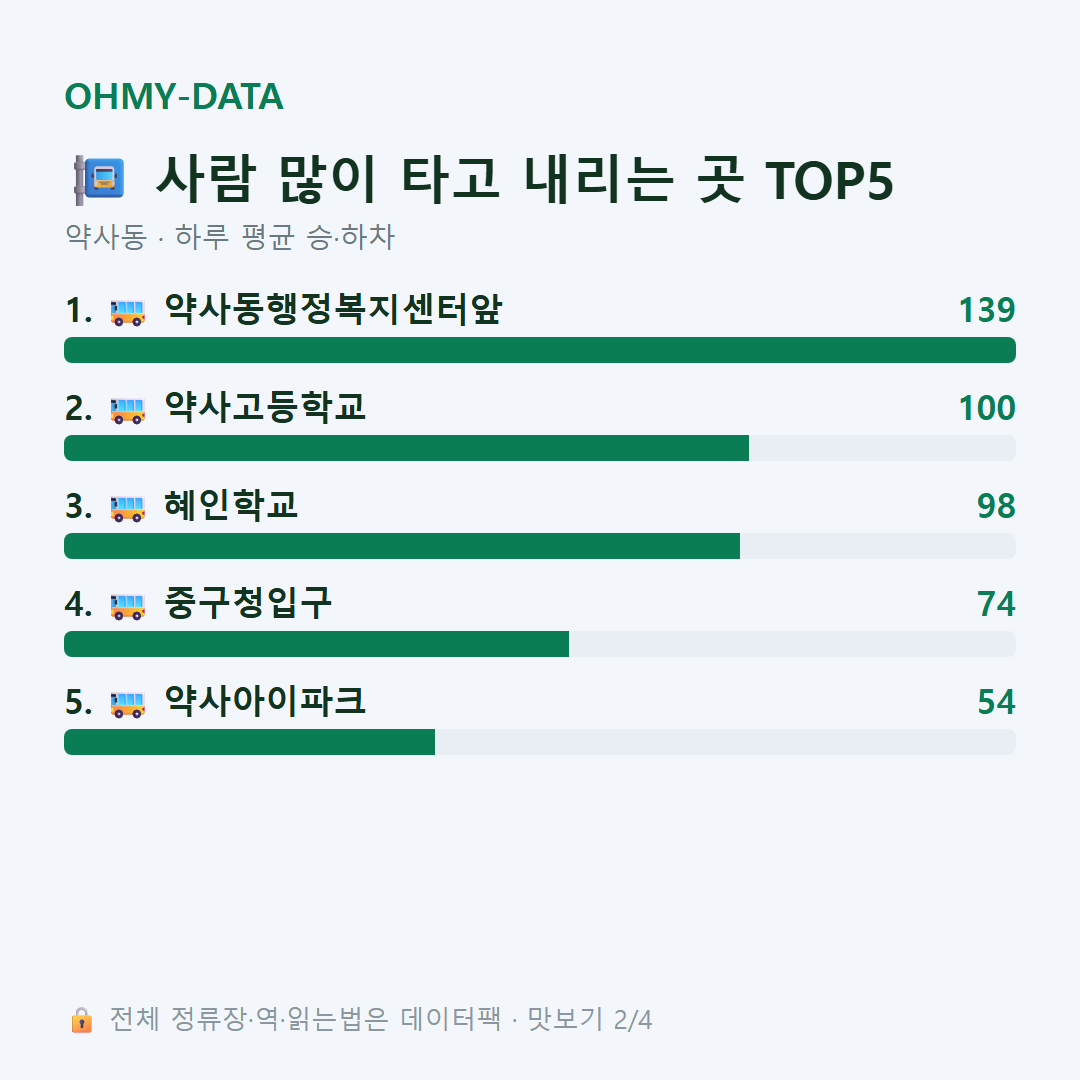Click the heading 사람 많이 타고 내리는 곳 TOP5
1080x1080 pixels.
525,180
